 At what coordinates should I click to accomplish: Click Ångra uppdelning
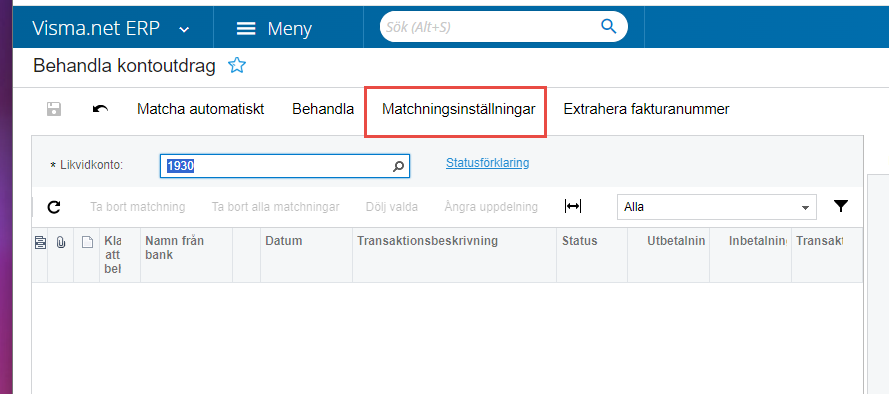click(x=491, y=207)
